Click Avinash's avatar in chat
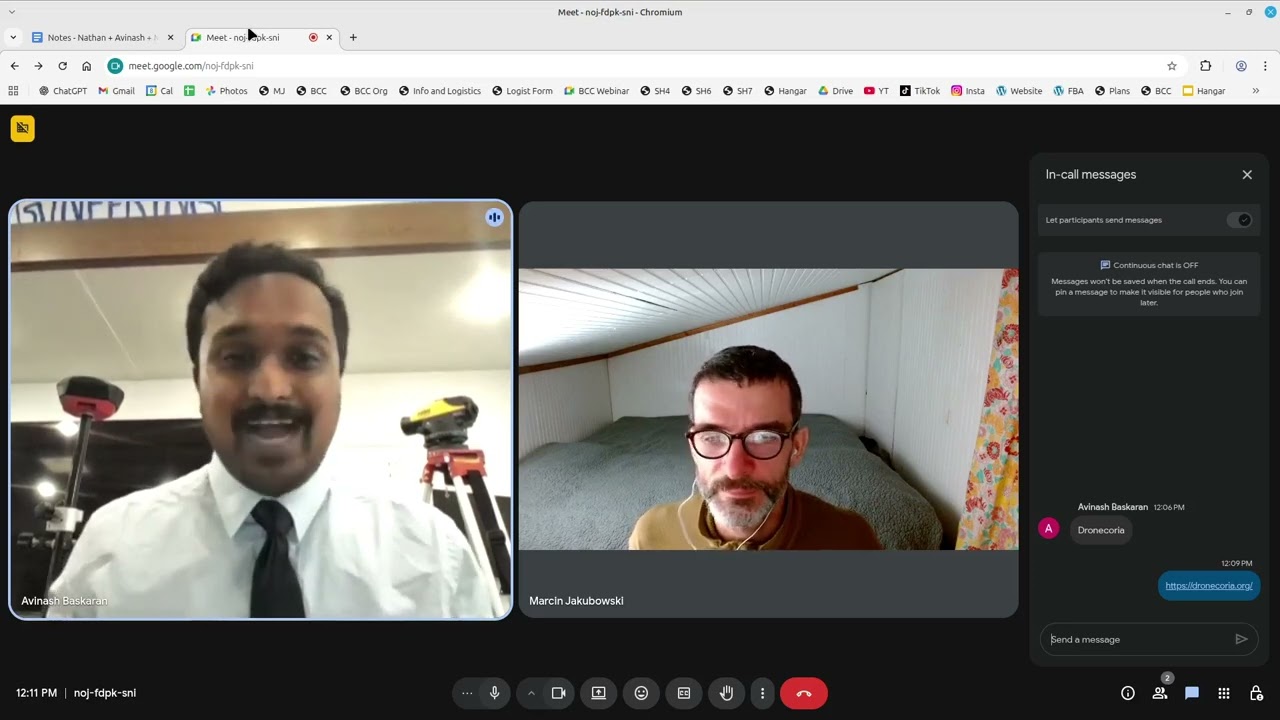The height and width of the screenshot is (720, 1280). point(1049,529)
